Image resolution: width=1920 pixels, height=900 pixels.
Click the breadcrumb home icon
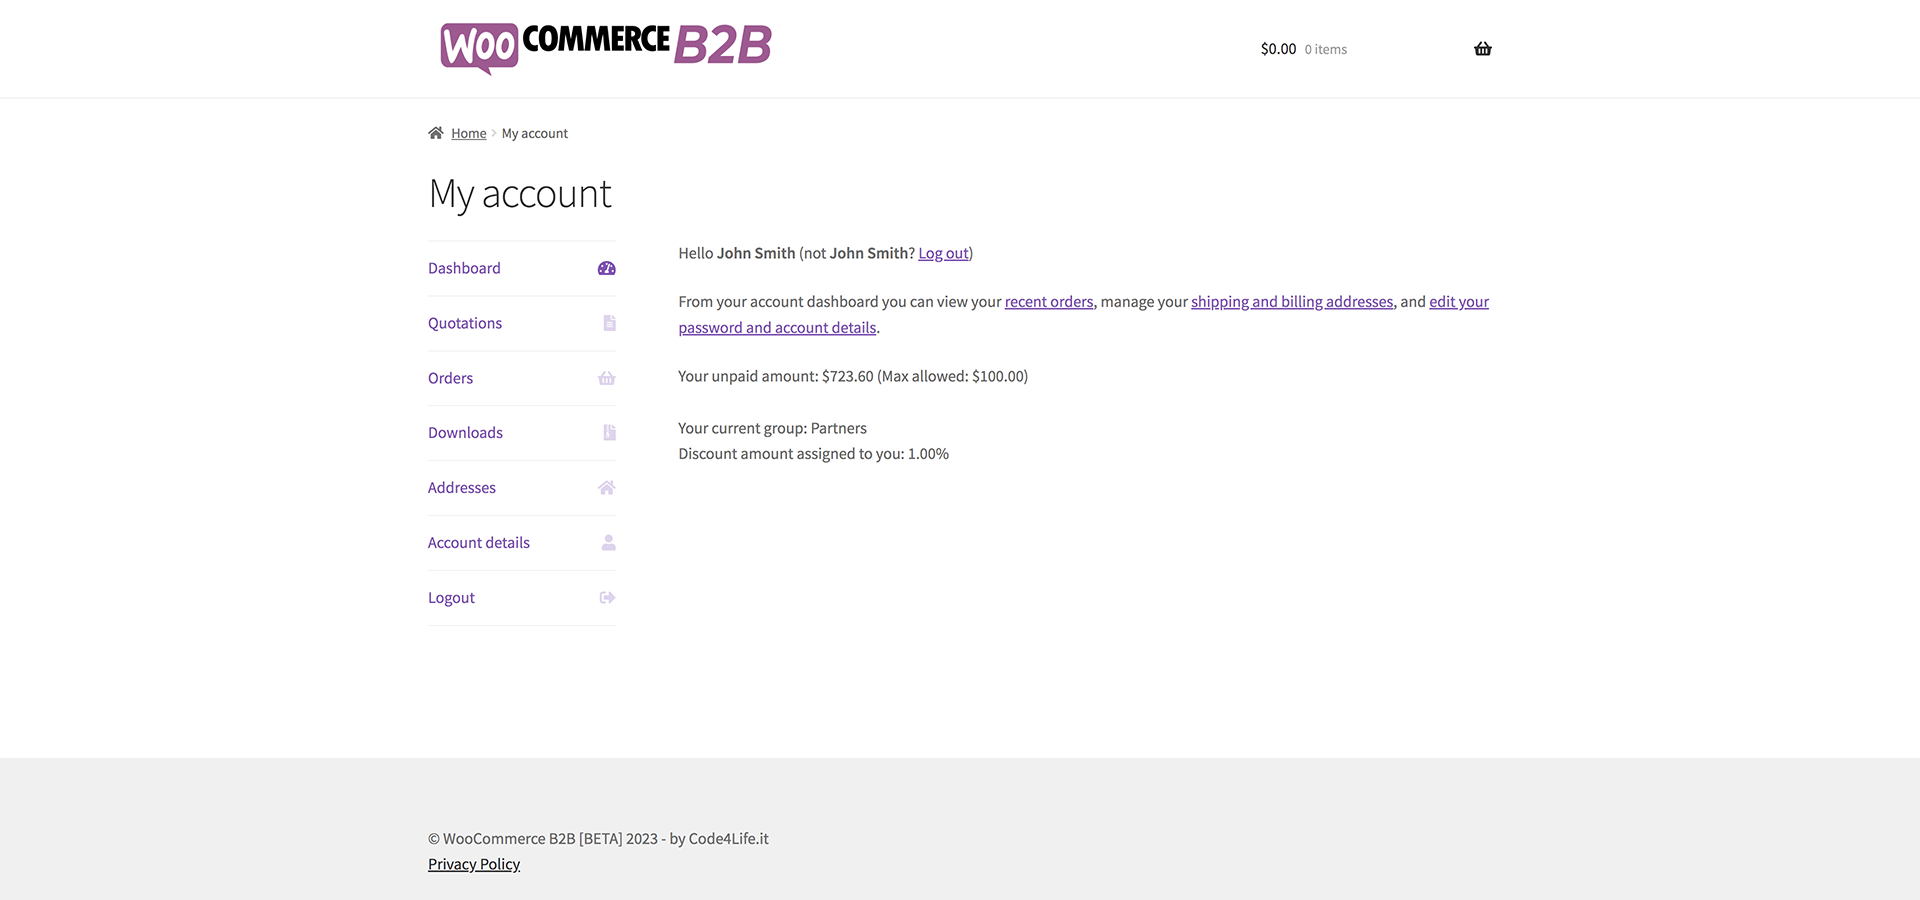[x=436, y=133]
